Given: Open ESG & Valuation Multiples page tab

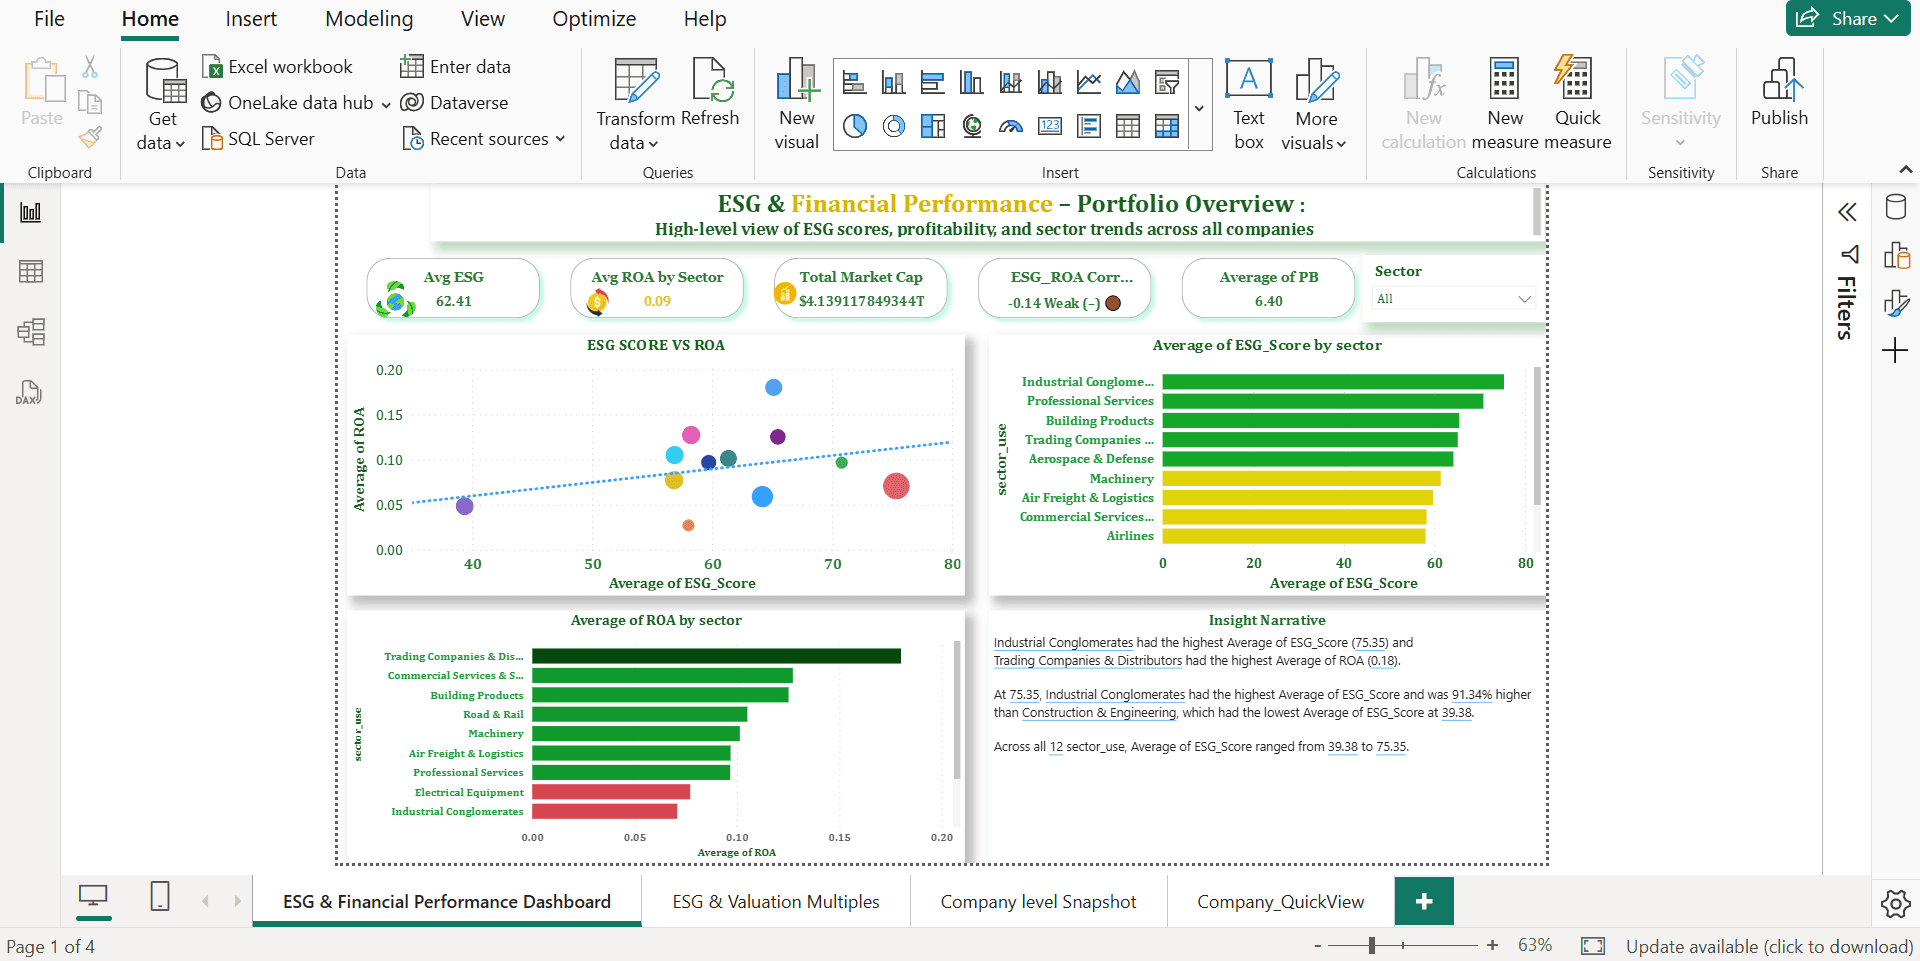Looking at the screenshot, I should [x=776, y=902].
